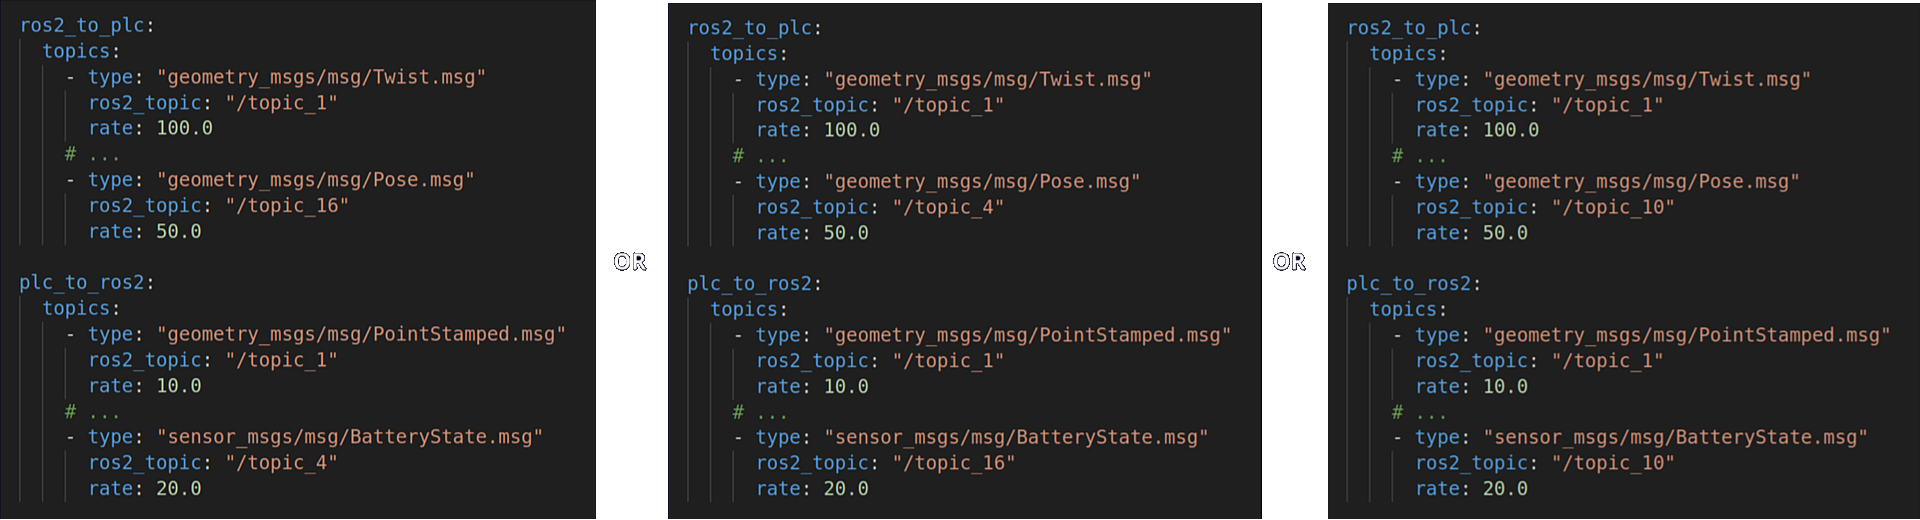
Task: Click "/topic_10" below BatteryState.msg in the right panel
Action: pos(1613,463)
